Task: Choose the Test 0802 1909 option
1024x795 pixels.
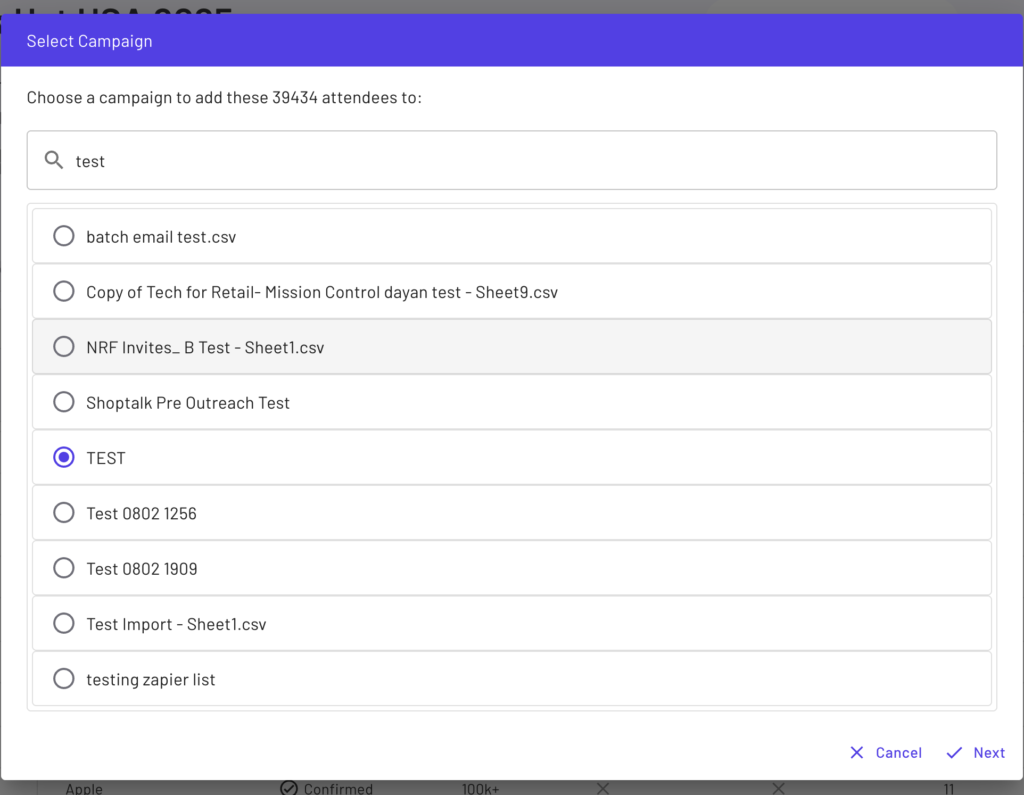Action: (63, 568)
